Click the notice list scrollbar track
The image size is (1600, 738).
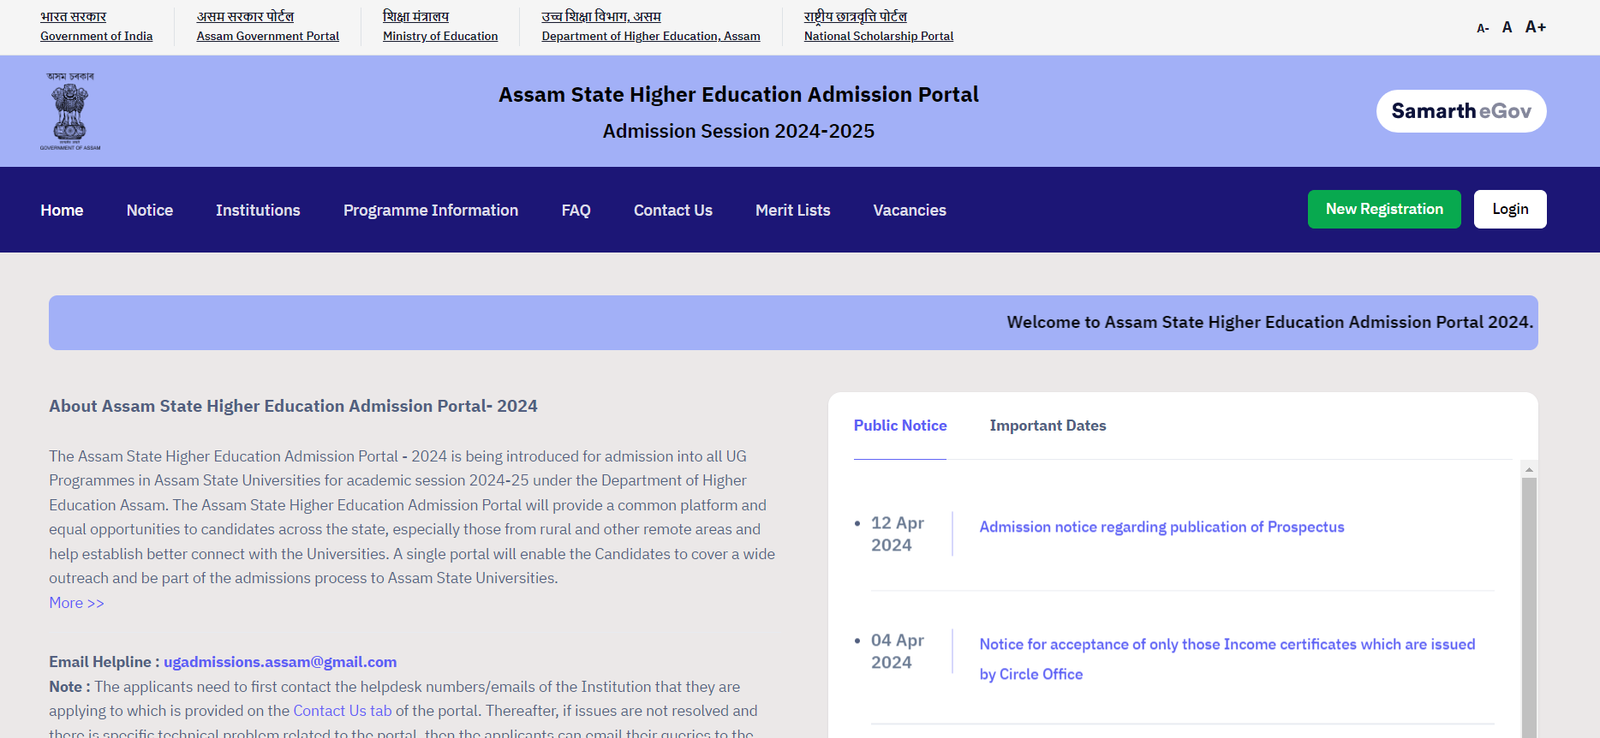tap(1529, 610)
